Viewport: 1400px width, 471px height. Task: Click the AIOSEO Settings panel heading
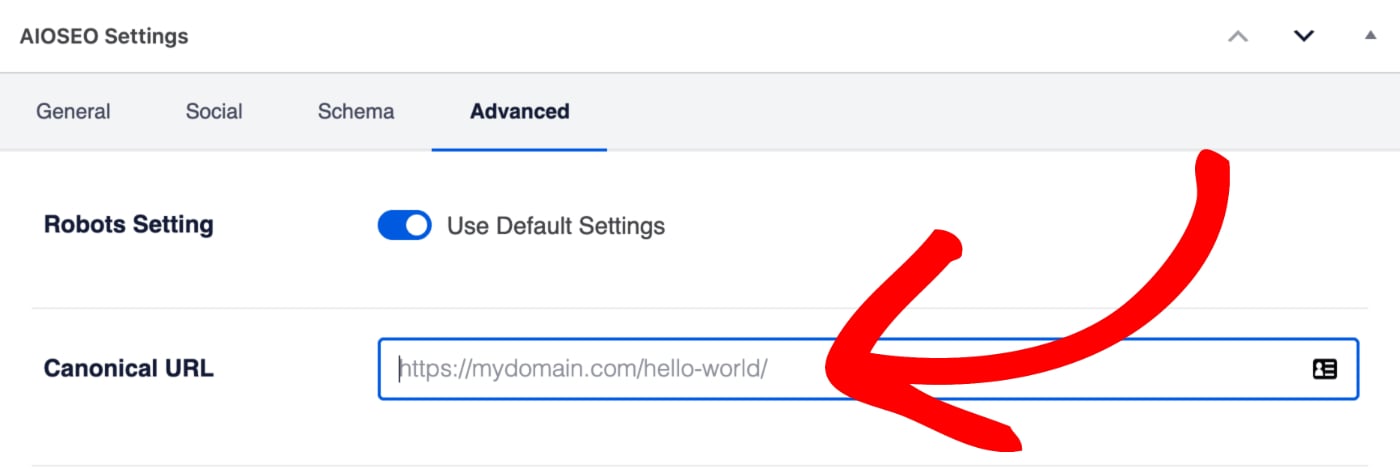(x=104, y=36)
